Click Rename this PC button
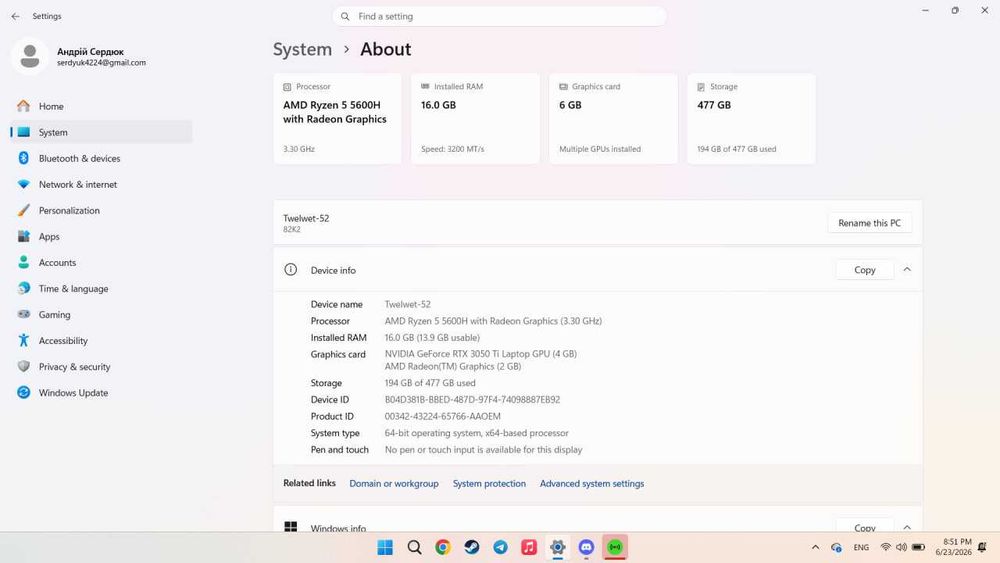 pyautogui.click(x=869, y=223)
